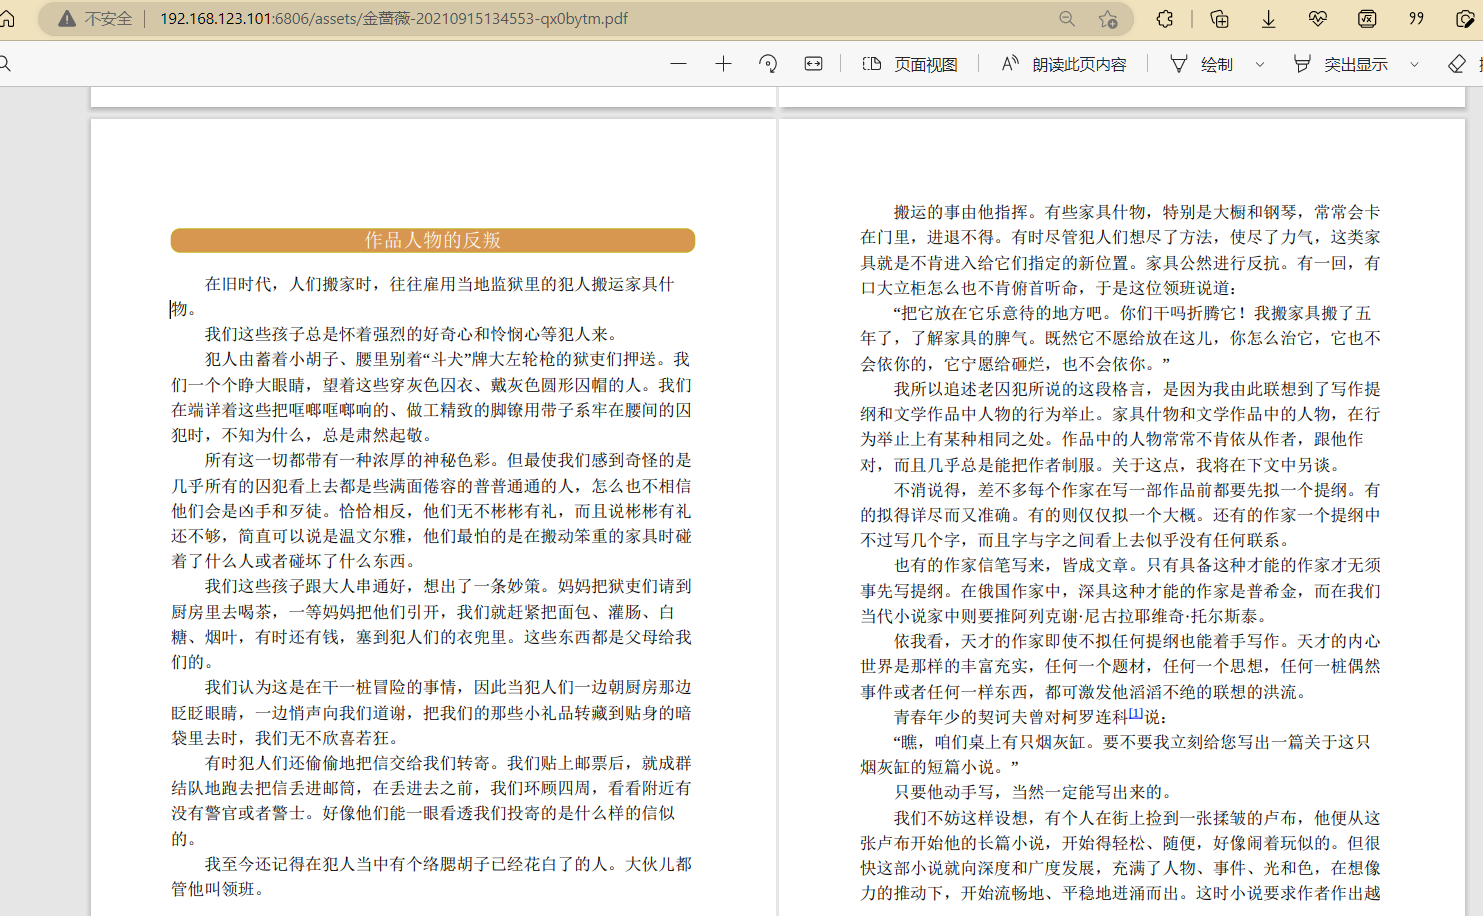Rotate the PDF page
This screenshot has width=1483, height=916.
[768, 64]
